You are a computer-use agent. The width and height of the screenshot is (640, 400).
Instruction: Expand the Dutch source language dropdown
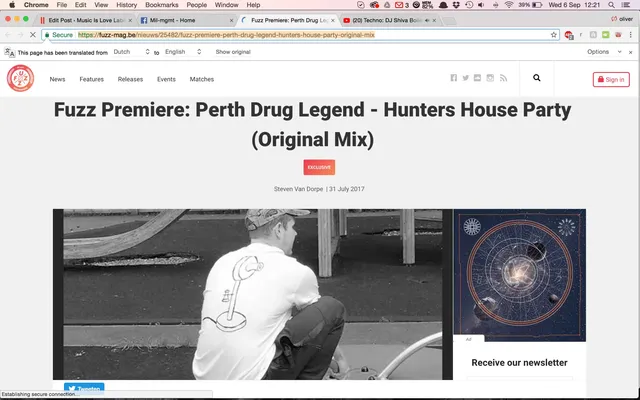(x=132, y=52)
